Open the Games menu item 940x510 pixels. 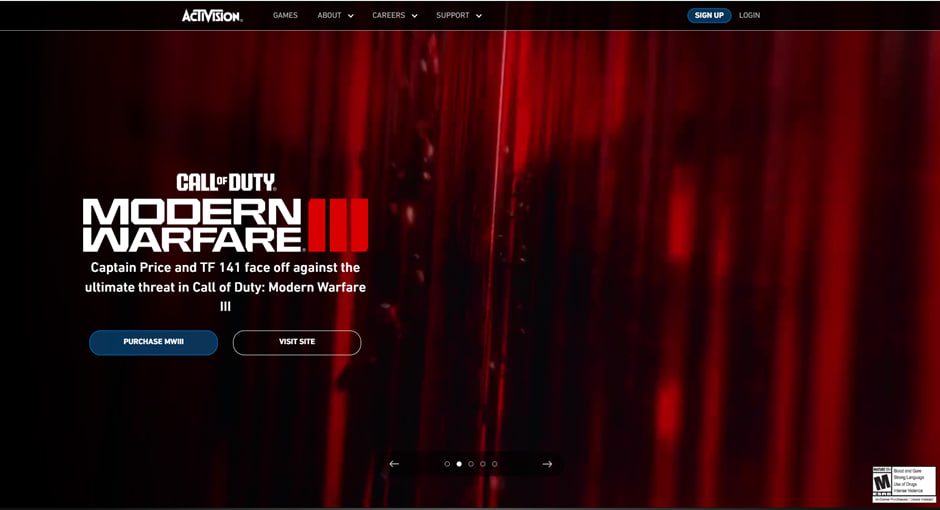285,16
